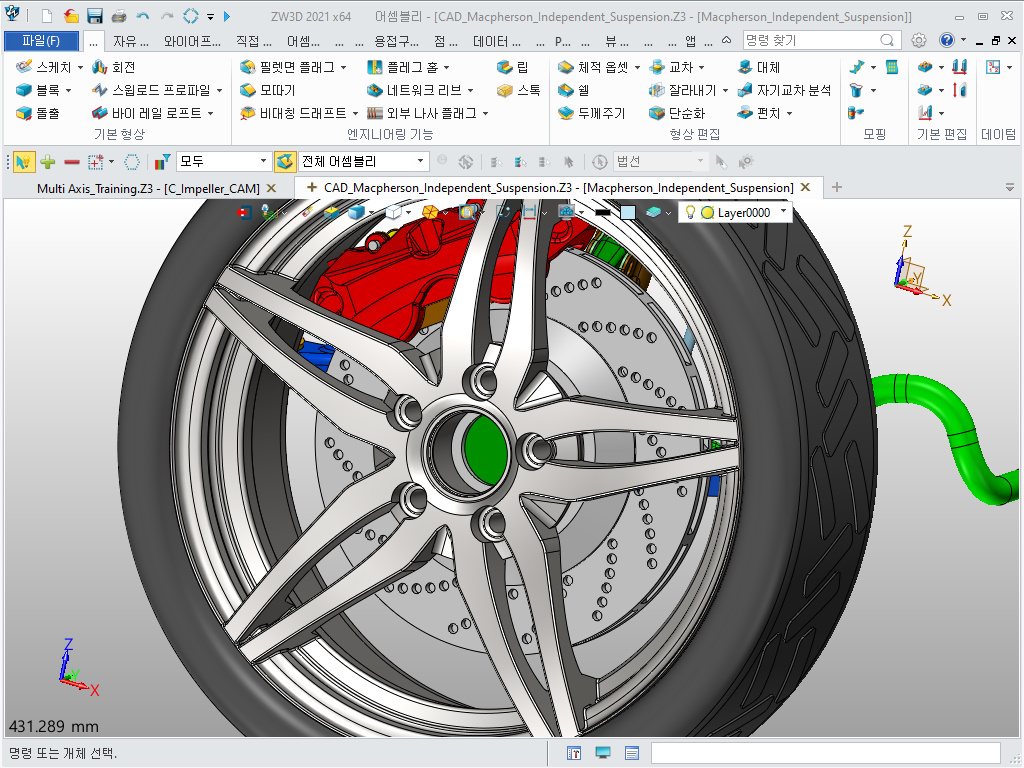Click the command search (명령 찾기) field

point(822,40)
